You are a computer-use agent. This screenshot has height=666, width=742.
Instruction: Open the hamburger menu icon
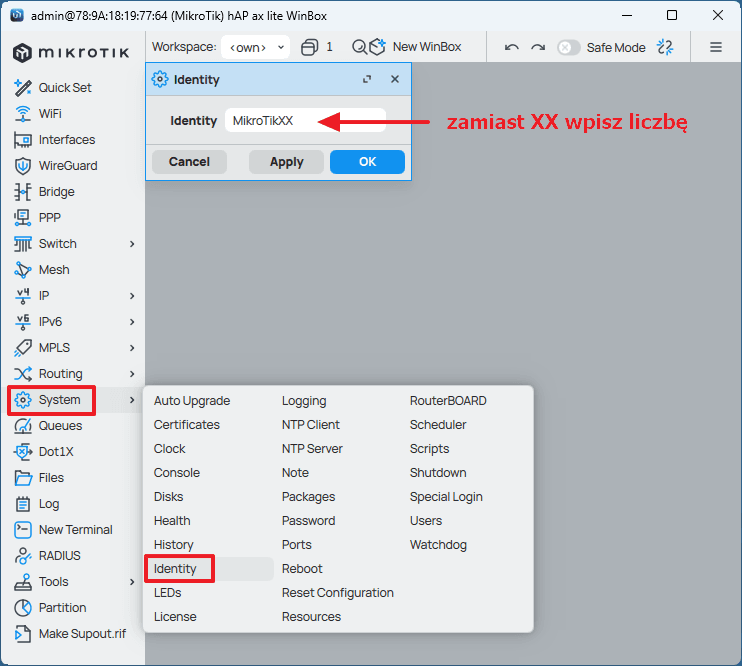pos(716,47)
